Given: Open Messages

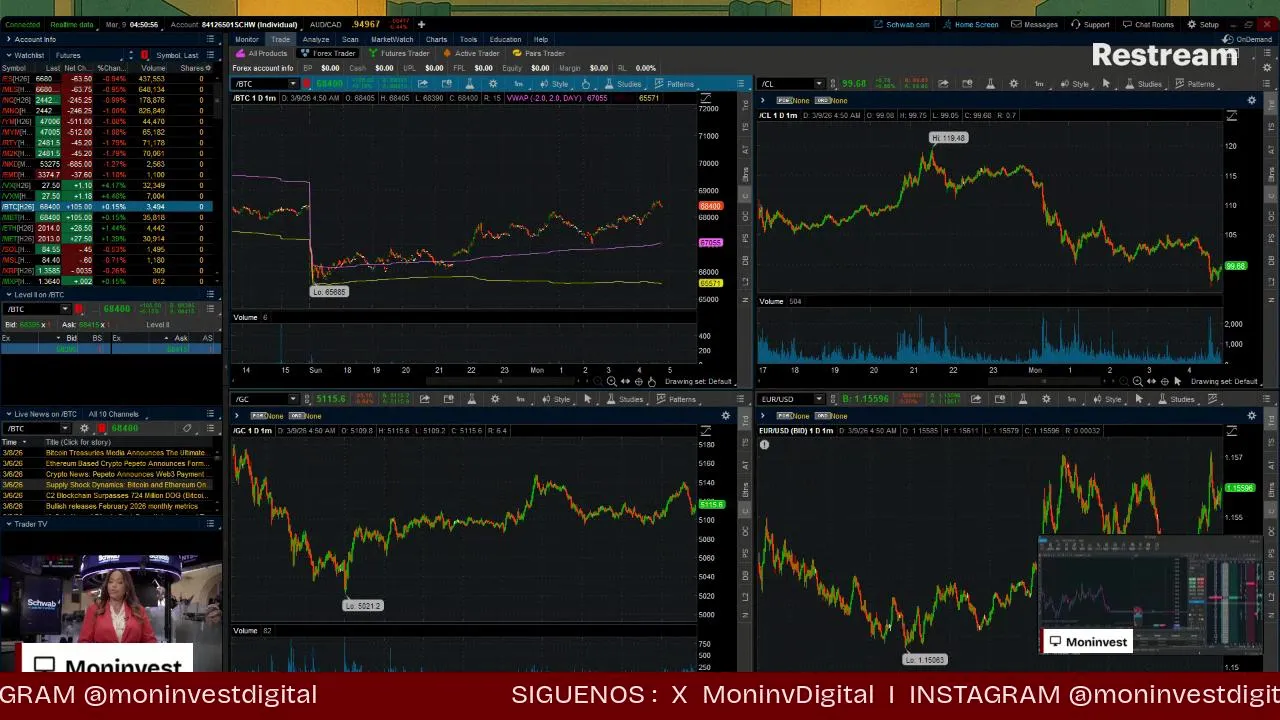Looking at the screenshot, I should [1035, 24].
